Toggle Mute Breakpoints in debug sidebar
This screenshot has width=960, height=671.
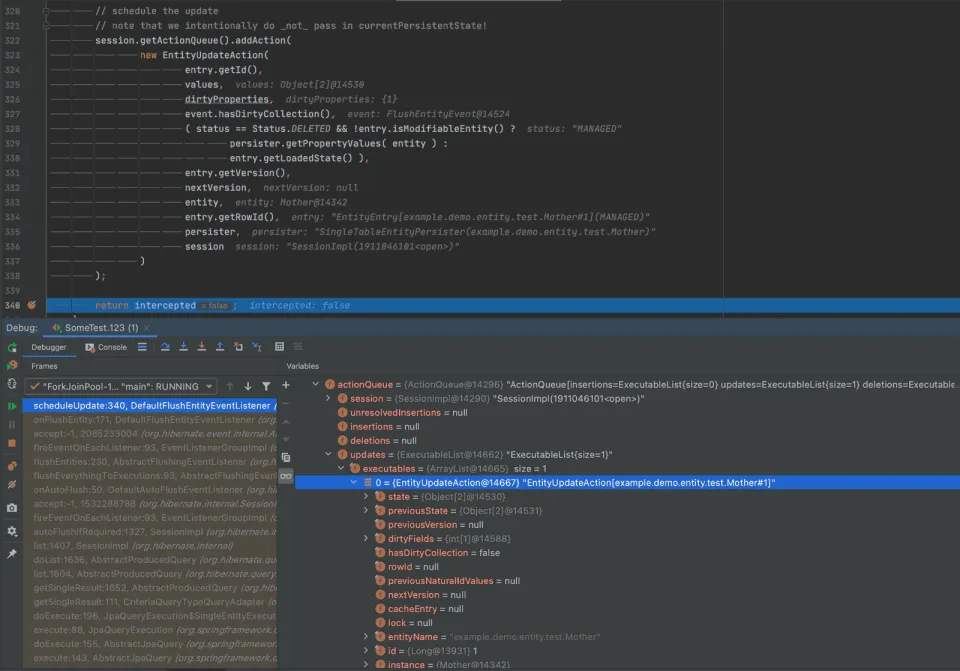(x=12, y=484)
